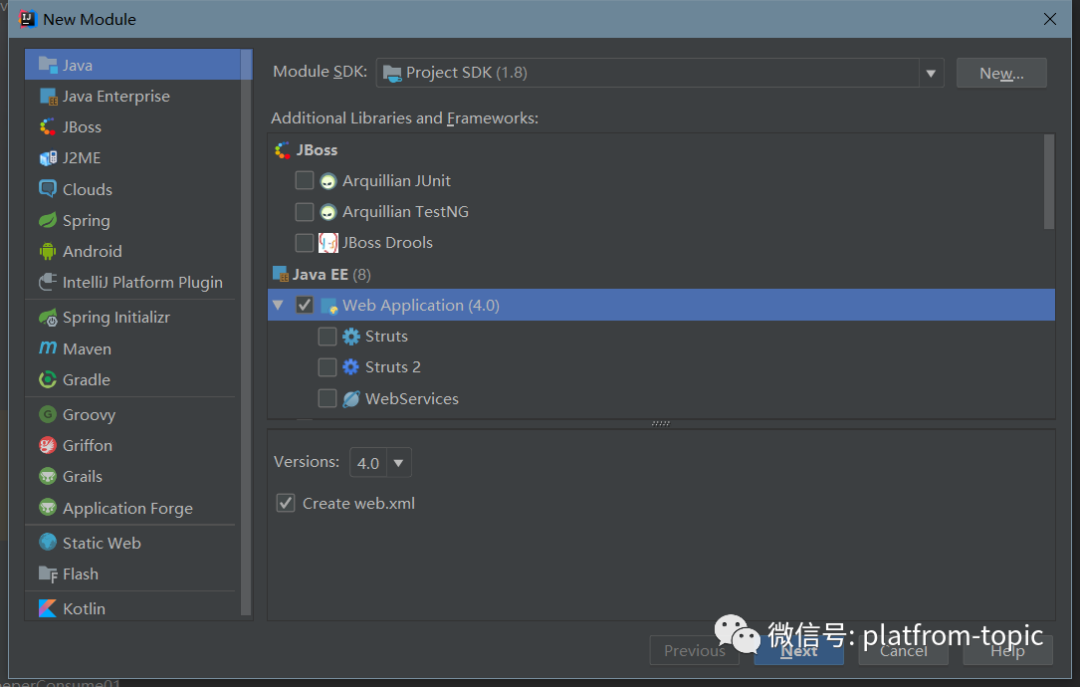Click the JBoss Drools icon

(328, 243)
